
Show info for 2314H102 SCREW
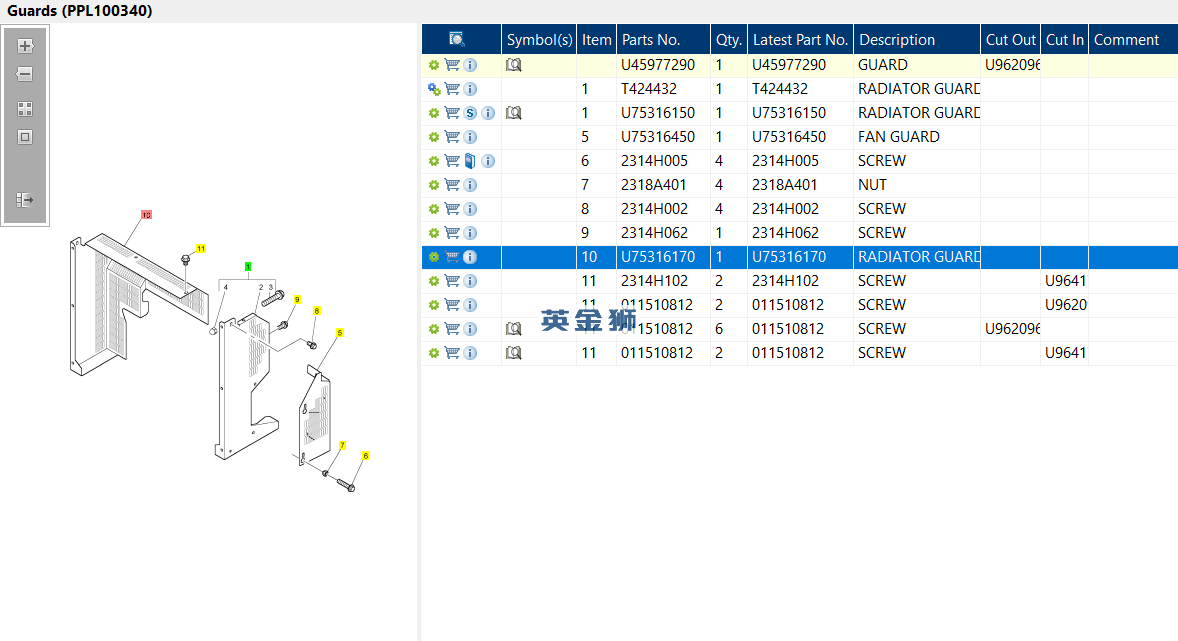click(x=470, y=281)
